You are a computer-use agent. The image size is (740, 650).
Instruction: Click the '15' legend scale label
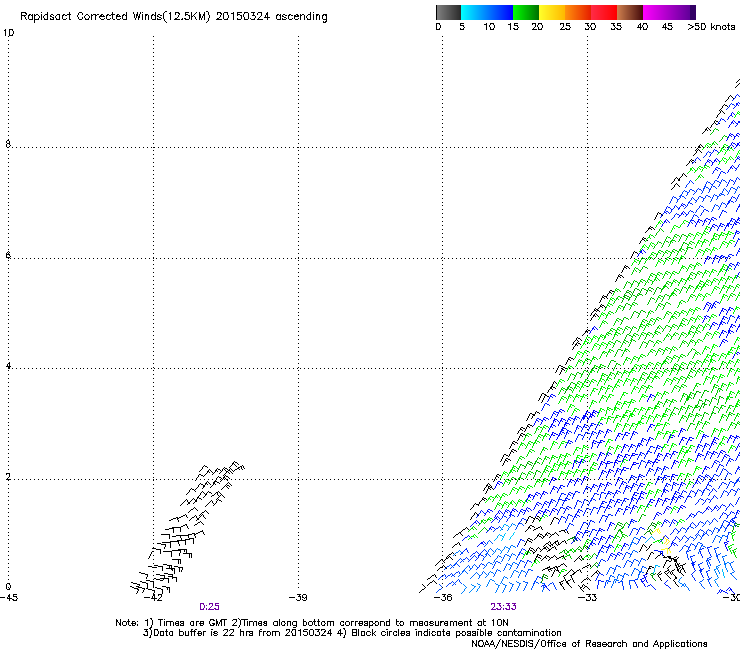coord(513,27)
